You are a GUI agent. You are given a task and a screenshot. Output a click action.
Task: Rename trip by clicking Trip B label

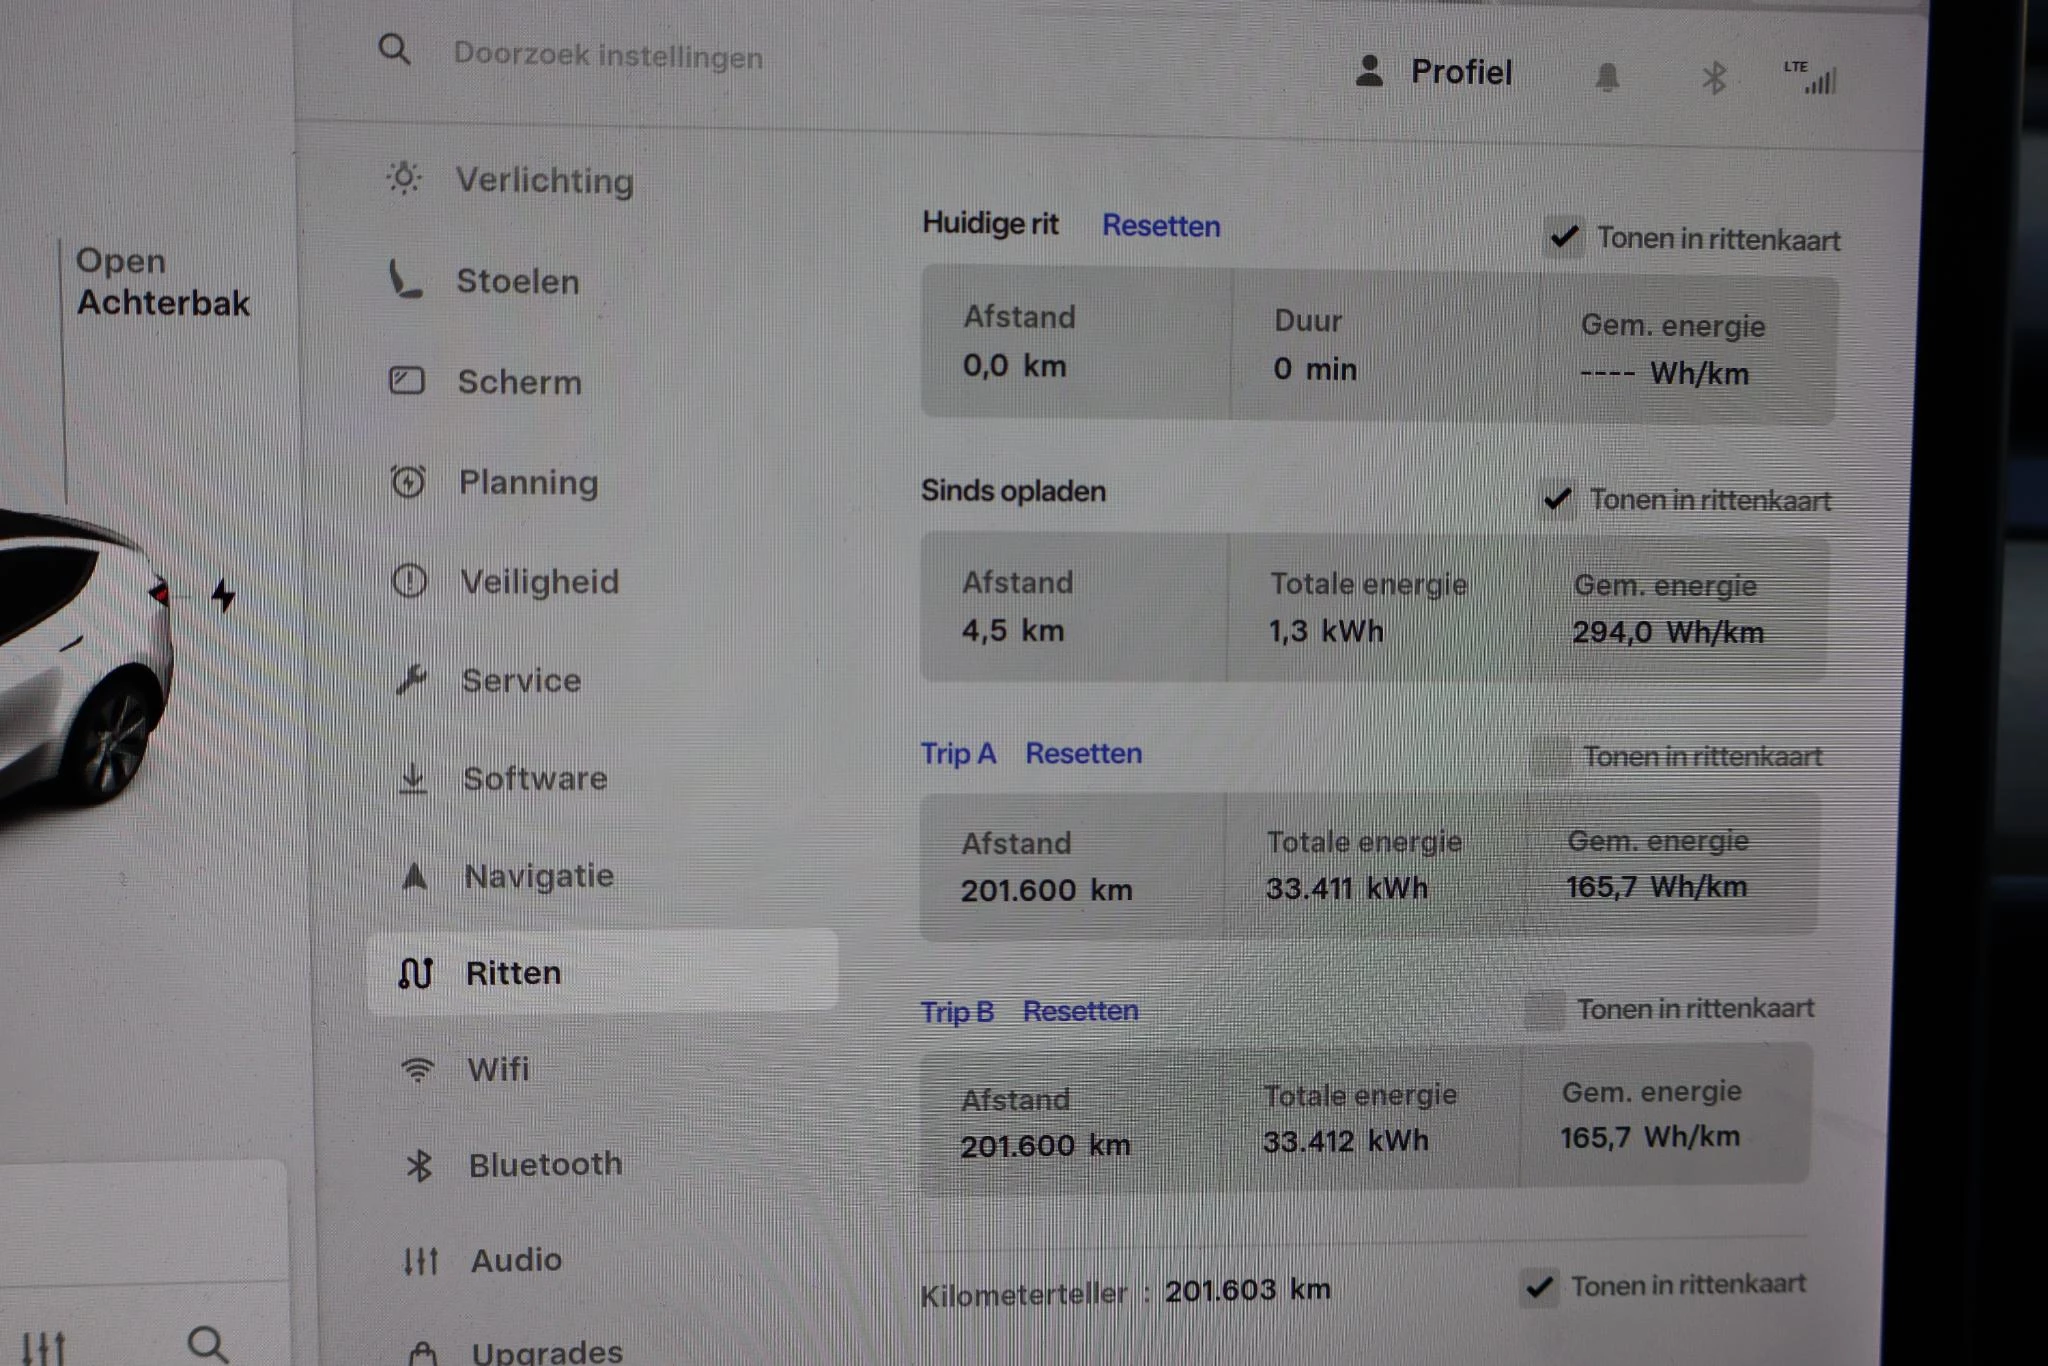(957, 1012)
